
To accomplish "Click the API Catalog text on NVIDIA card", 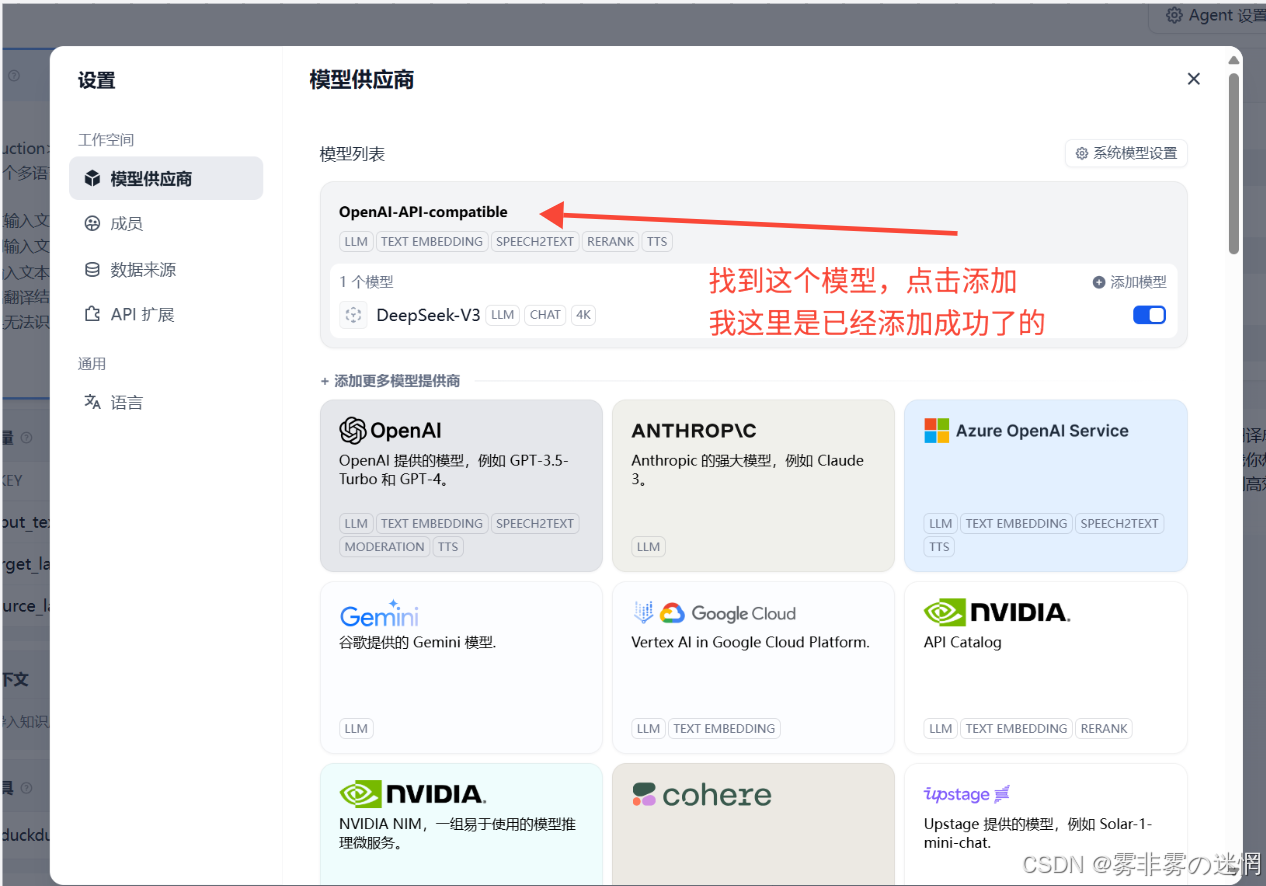I will (x=962, y=642).
